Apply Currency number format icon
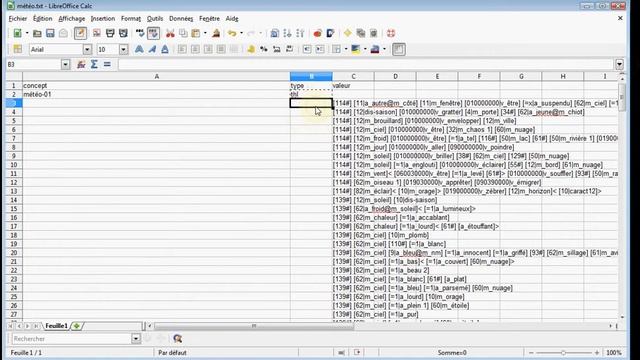The width and height of the screenshot is (640, 360). pyautogui.click(x=251, y=49)
